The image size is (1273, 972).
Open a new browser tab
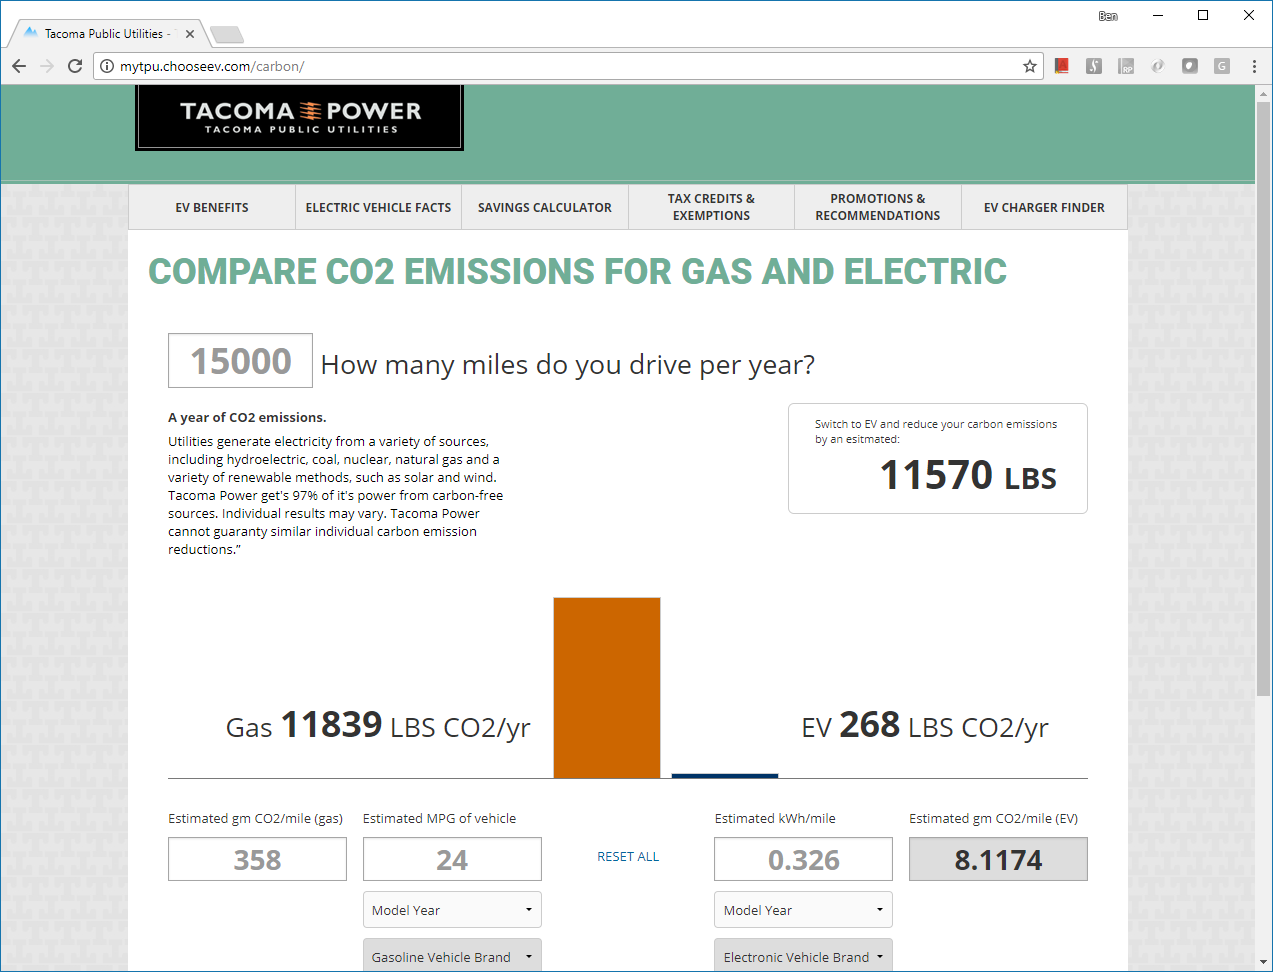tap(227, 35)
